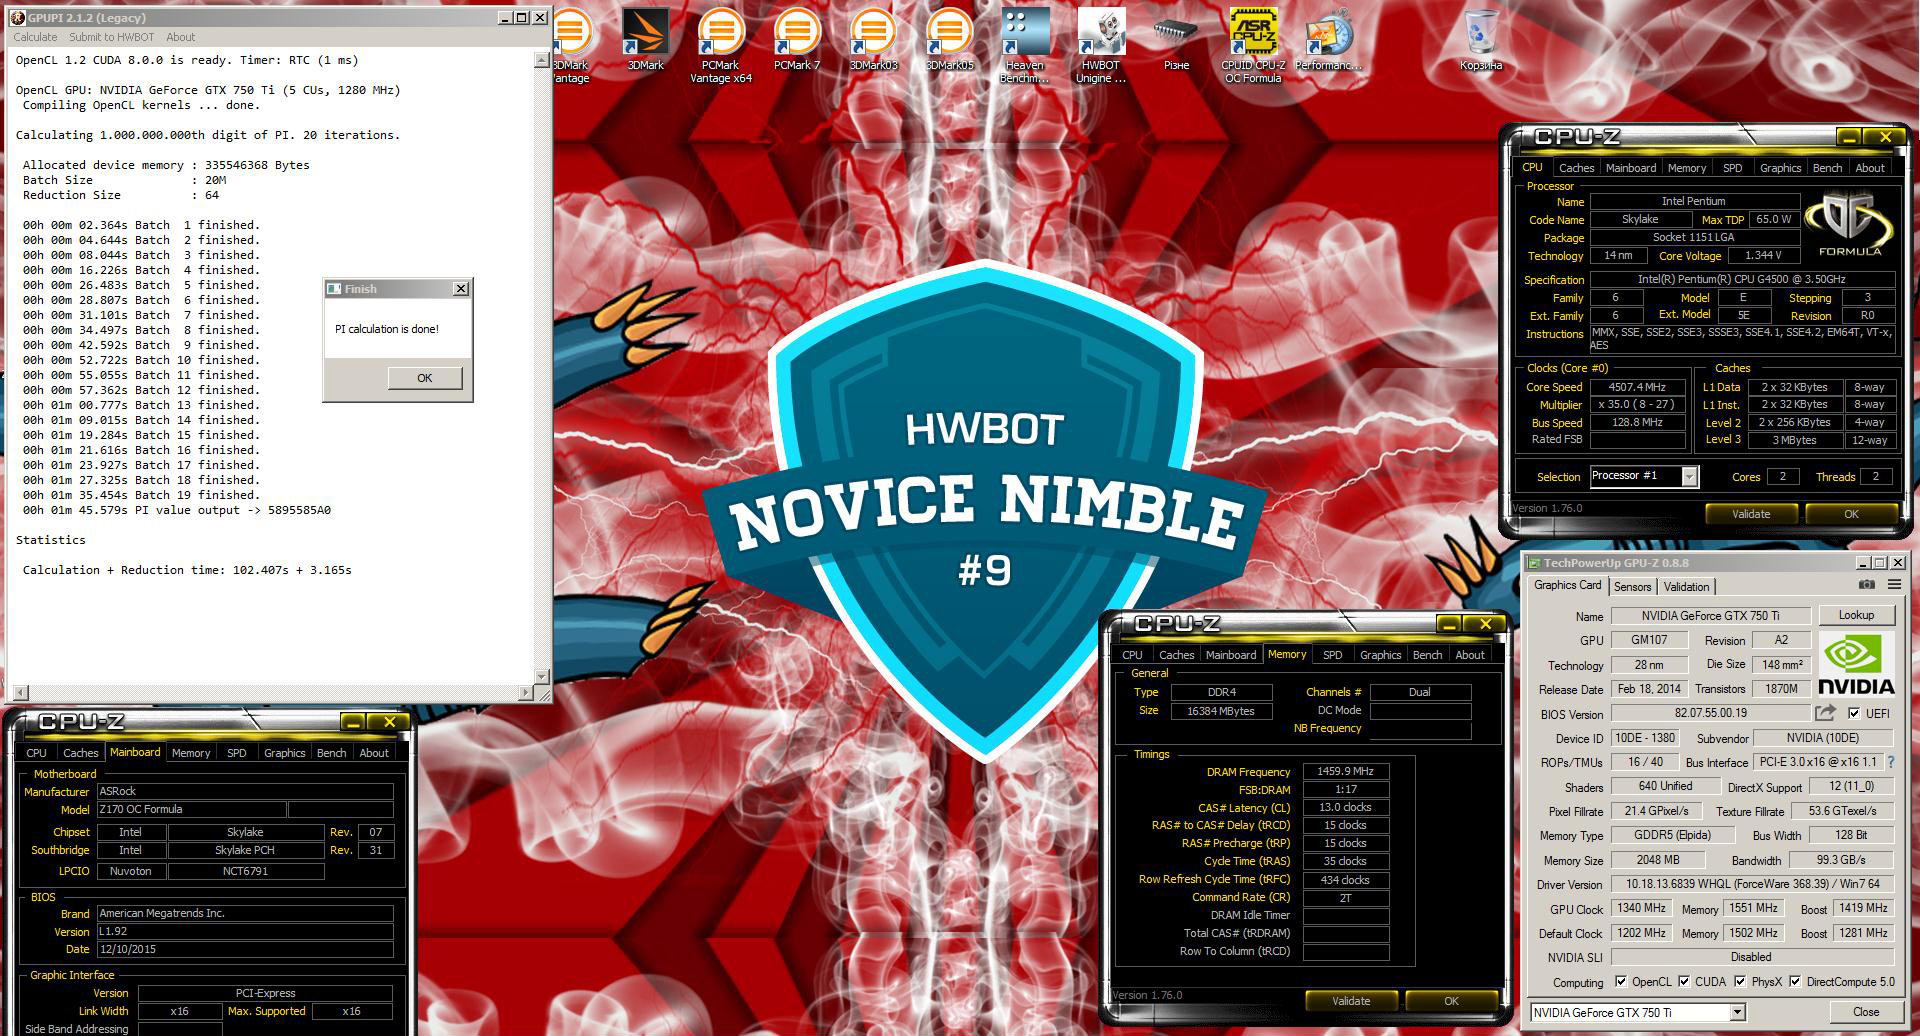Launch Heaven Benchmark desktop icon
1920x1036 pixels.
(x=1024, y=45)
